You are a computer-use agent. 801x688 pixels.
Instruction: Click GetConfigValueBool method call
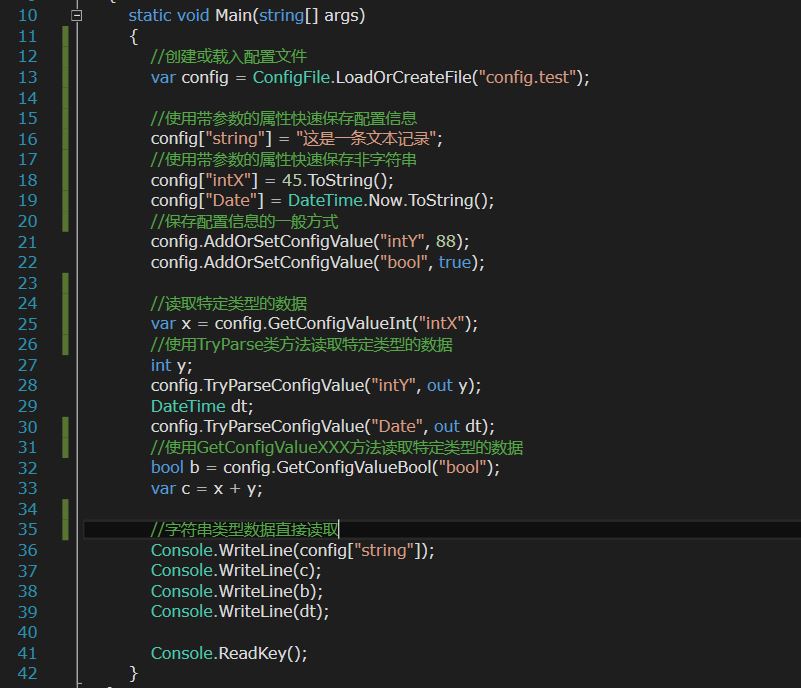click(354, 467)
